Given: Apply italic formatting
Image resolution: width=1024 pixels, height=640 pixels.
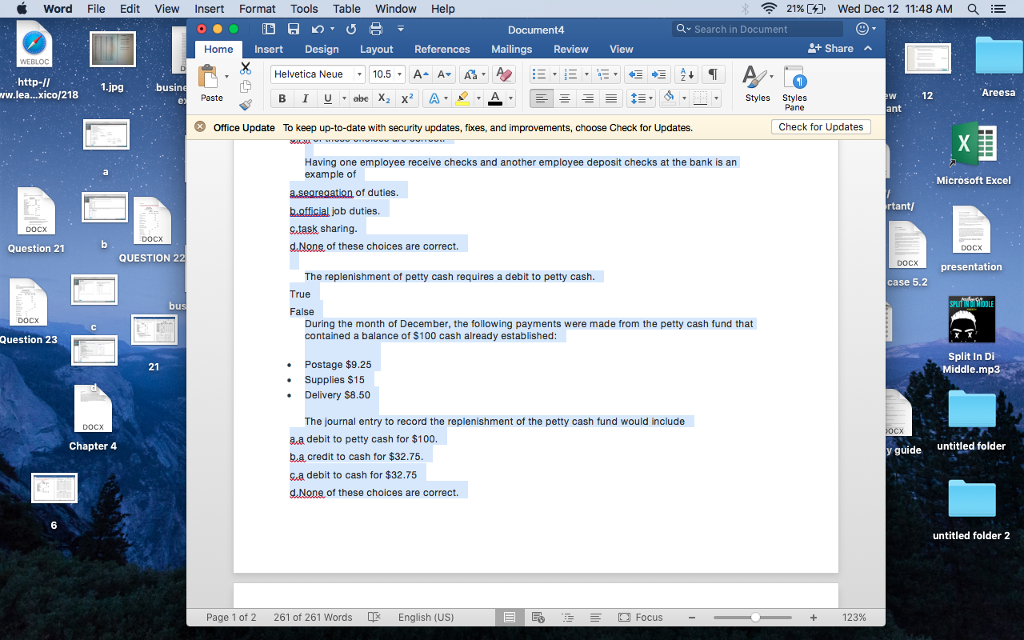Looking at the screenshot, I should tap(305, 98).
